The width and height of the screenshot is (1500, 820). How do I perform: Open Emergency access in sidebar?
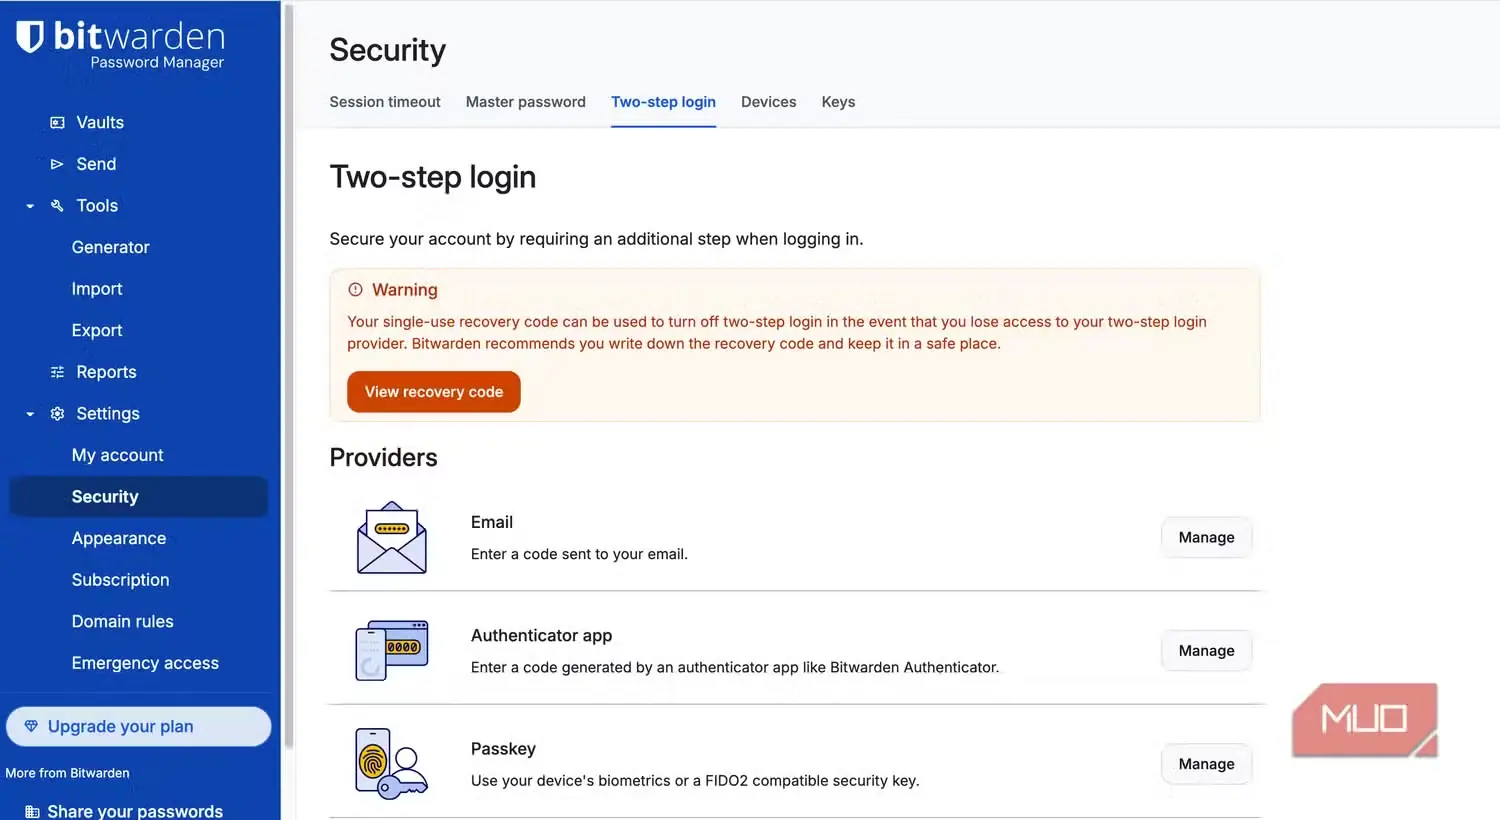[x=145, y=663]
